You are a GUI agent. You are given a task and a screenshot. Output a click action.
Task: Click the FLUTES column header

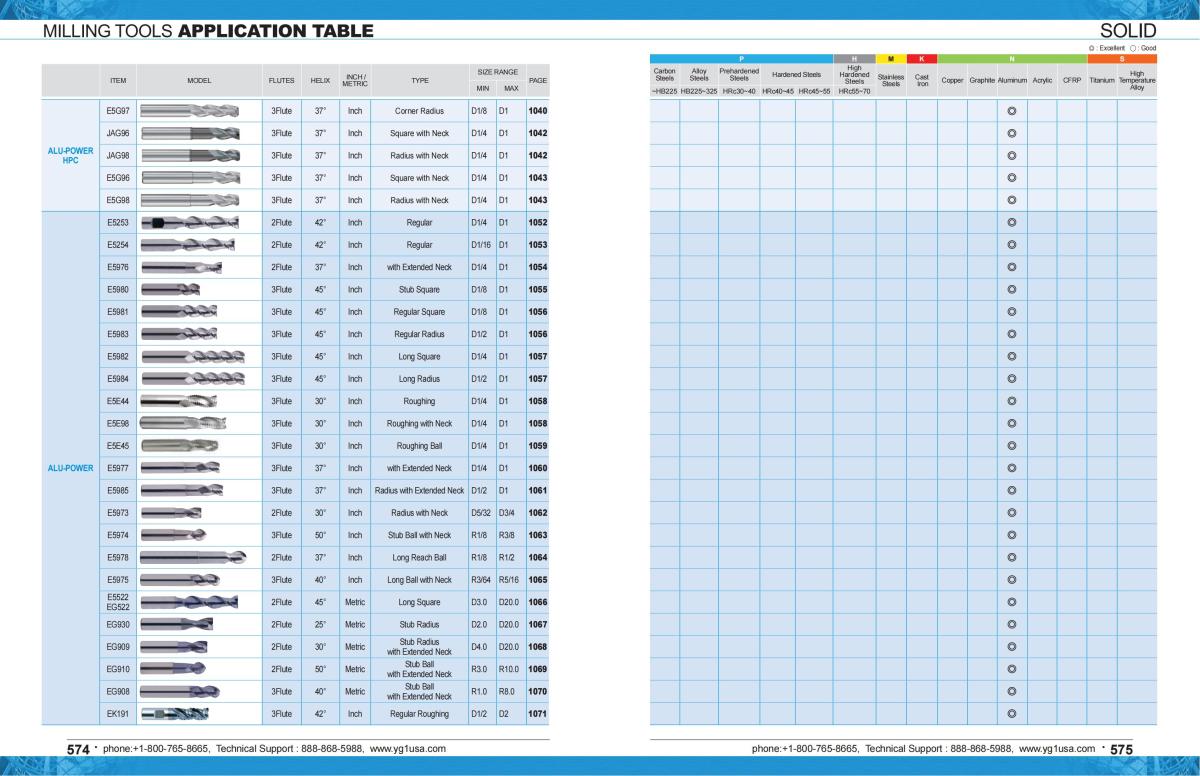pos(281,80)
